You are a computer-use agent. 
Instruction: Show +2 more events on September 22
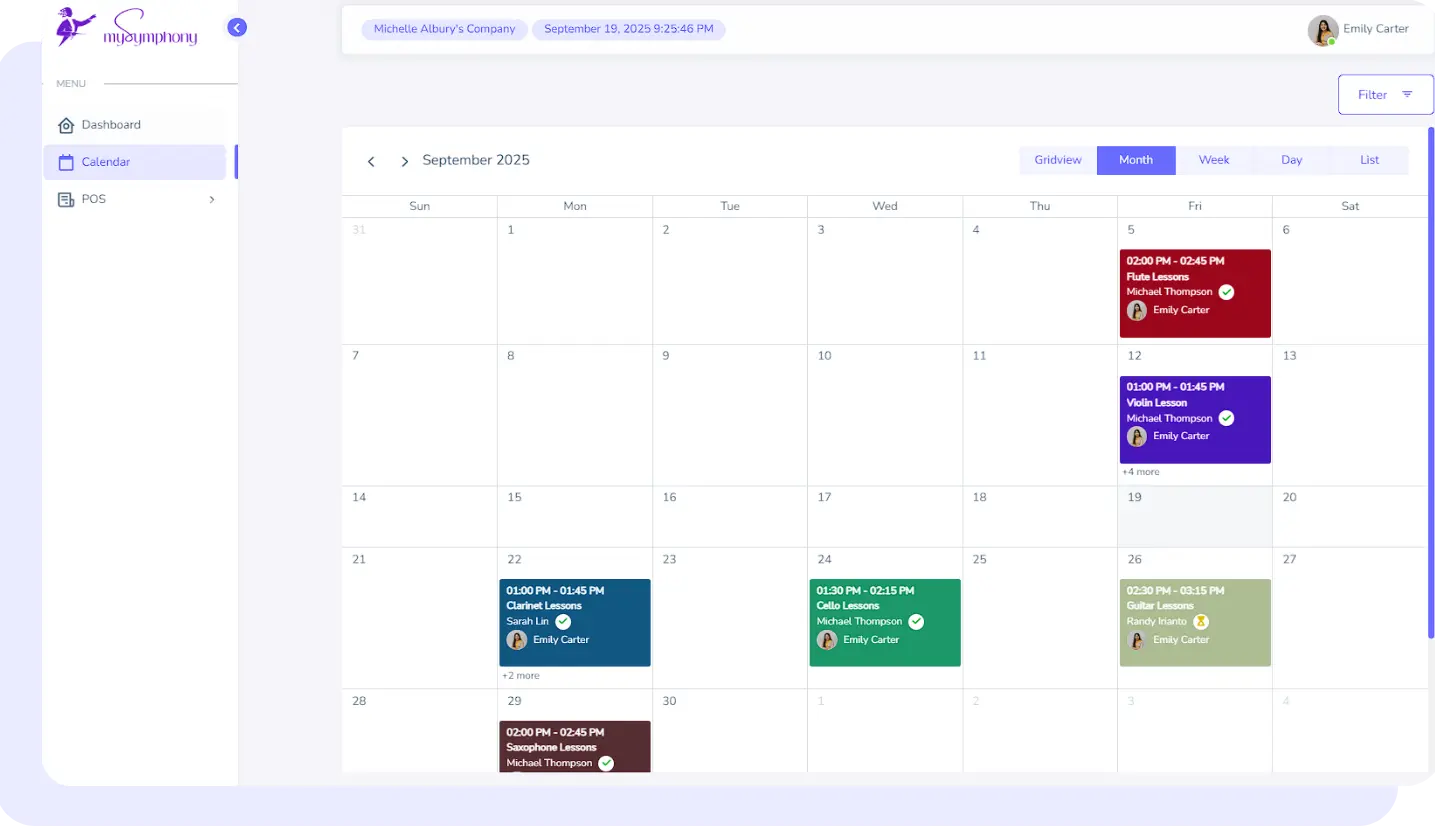521,676
